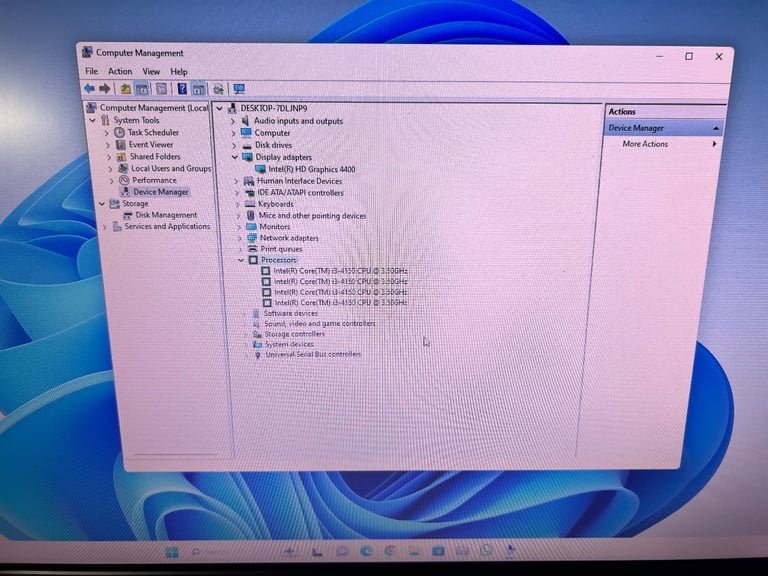Screen dimensions: 768x576
Task: Collapse the Storage node
Action: pos(102,204)
